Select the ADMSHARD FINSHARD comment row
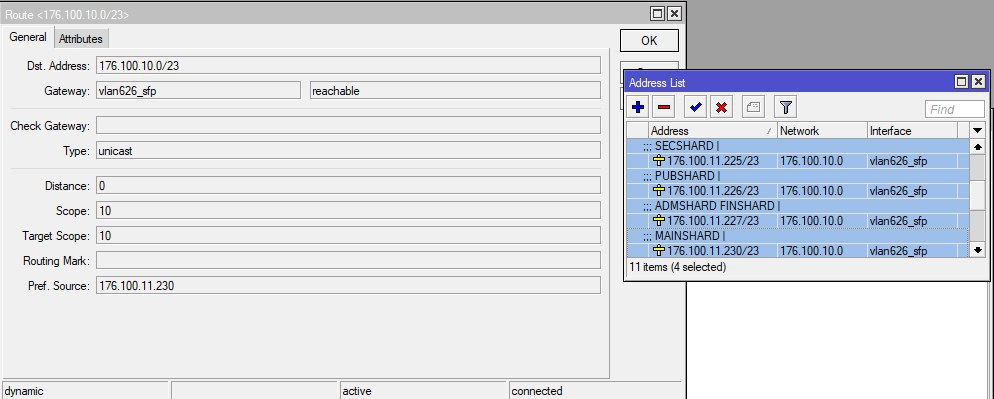The height and width of the screenshot is (399, 994). pyautogui.click(x=797, y=206)
